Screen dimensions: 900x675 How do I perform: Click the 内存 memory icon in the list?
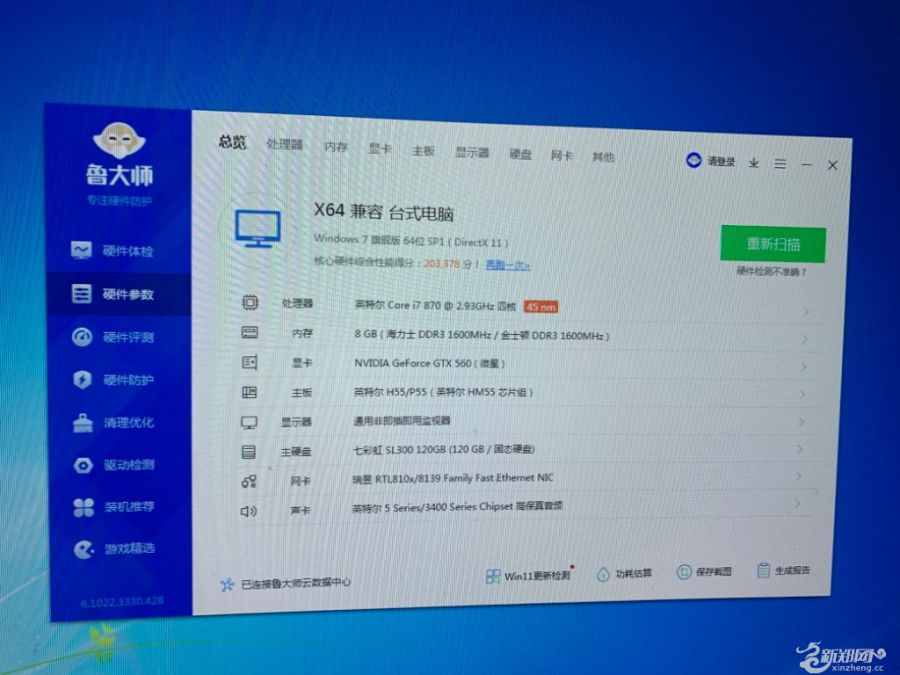pyautogui.click(x=250, y=333)
